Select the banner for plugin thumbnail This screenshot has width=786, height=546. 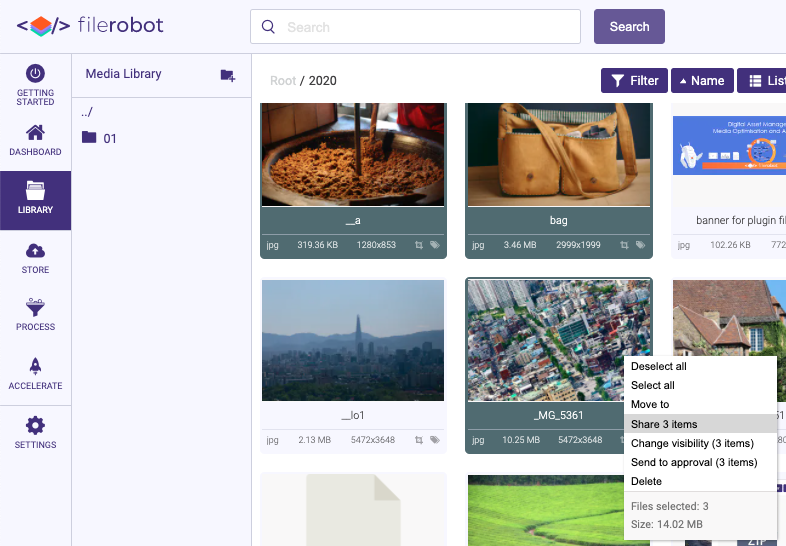point(729,145)
